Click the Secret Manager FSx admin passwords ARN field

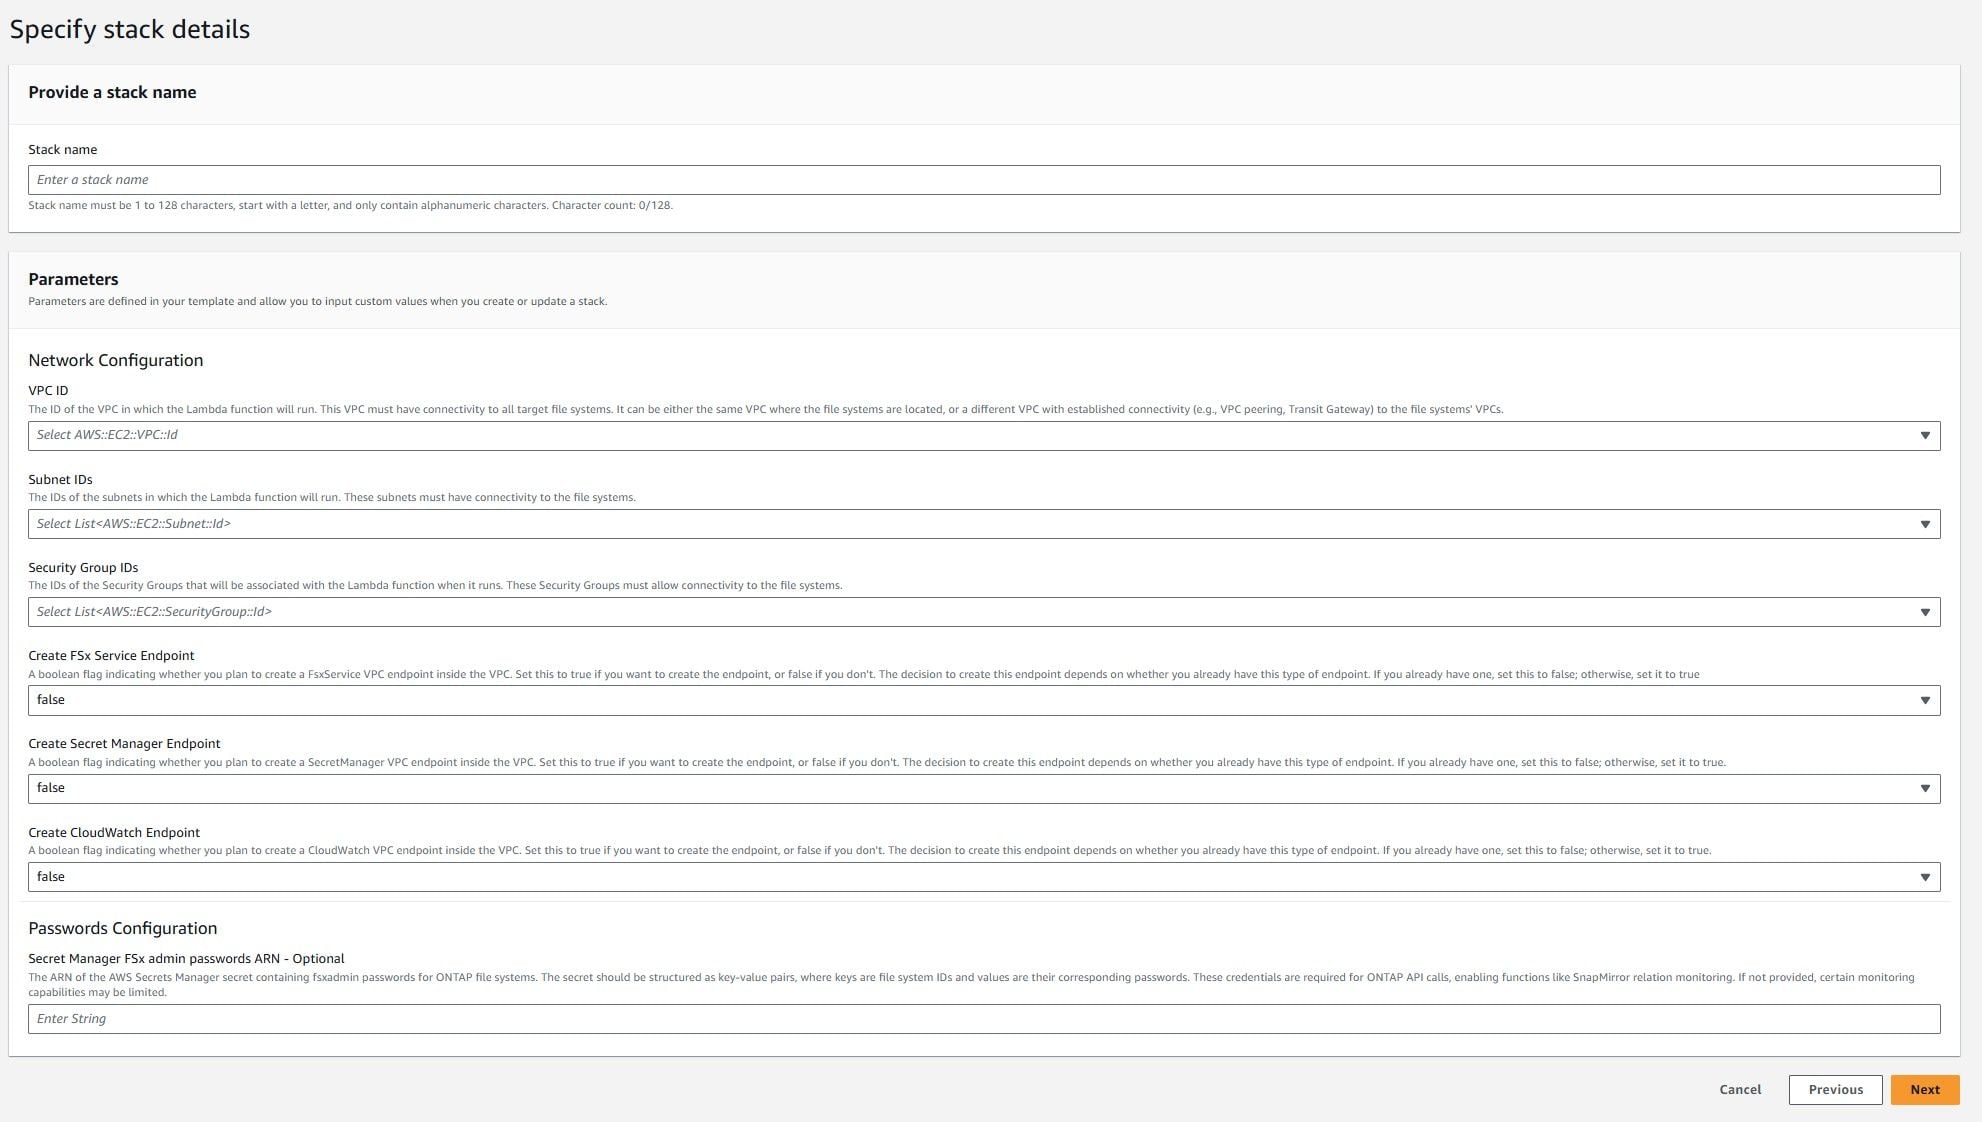point(984,1019)
